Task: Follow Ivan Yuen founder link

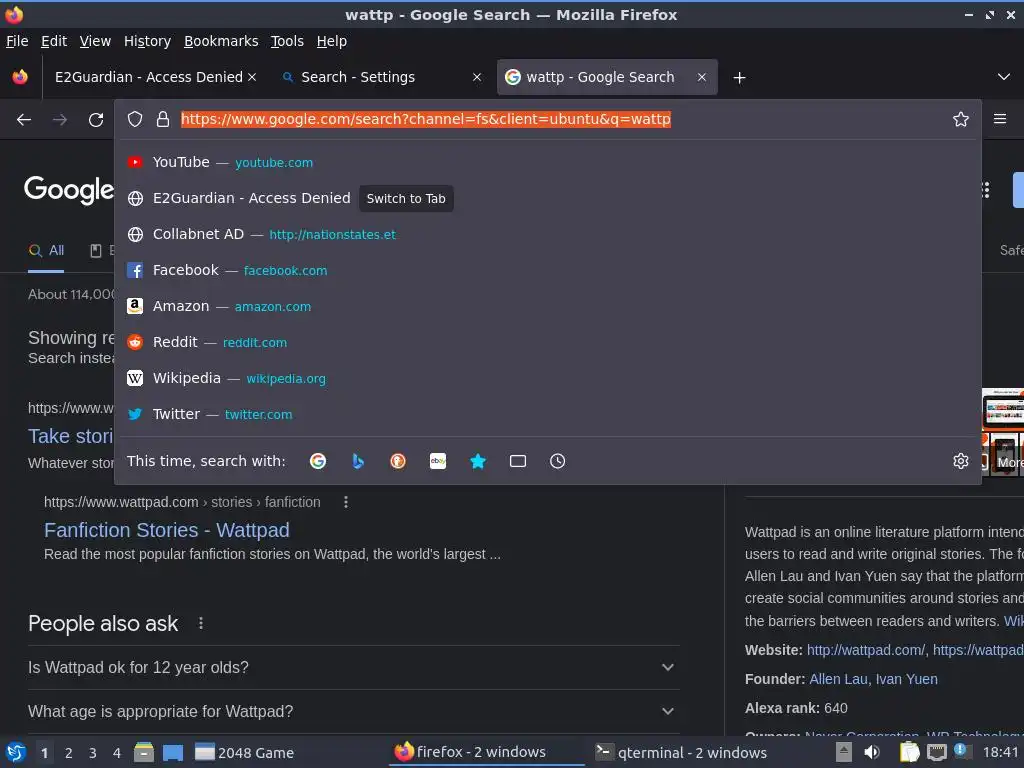Action: (906, 679)
